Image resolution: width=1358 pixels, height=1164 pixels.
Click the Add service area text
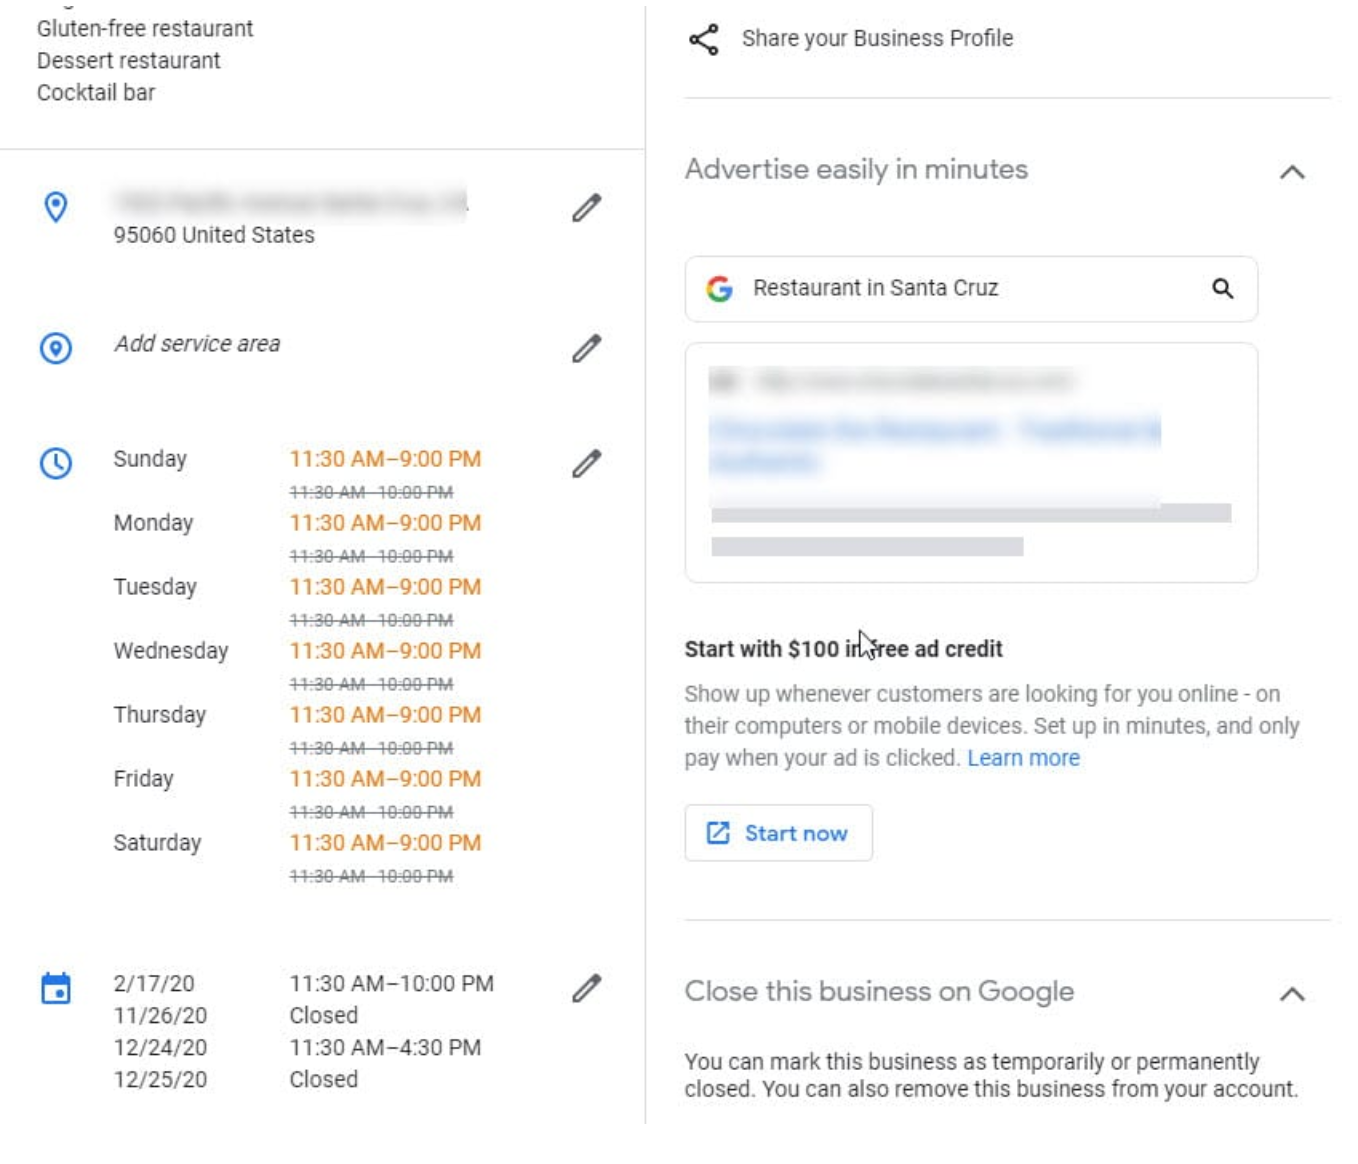(197, 344)
